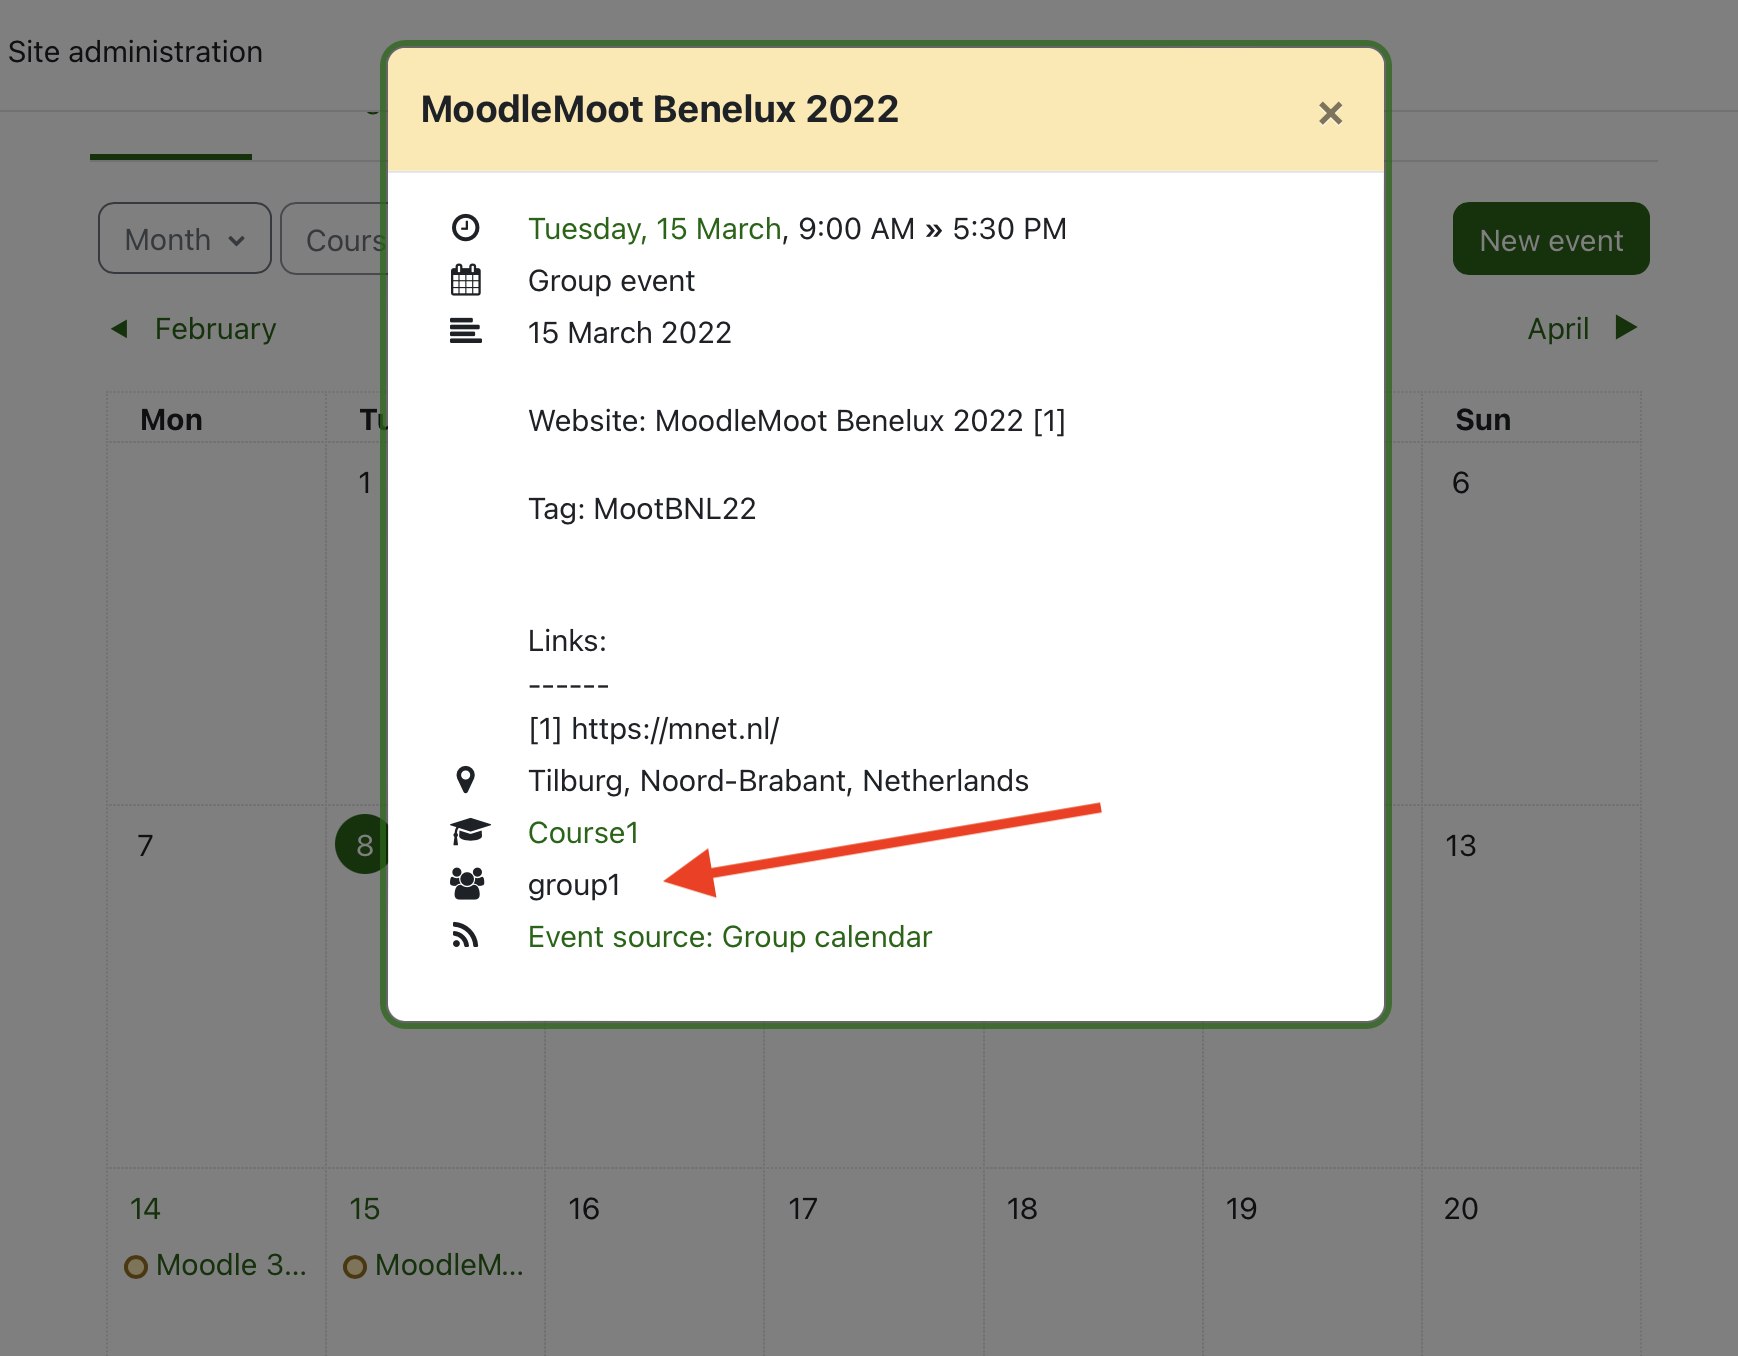Click the event dot next to MoodleM...
1738x1356 pixels.
tap(355, 1267)
